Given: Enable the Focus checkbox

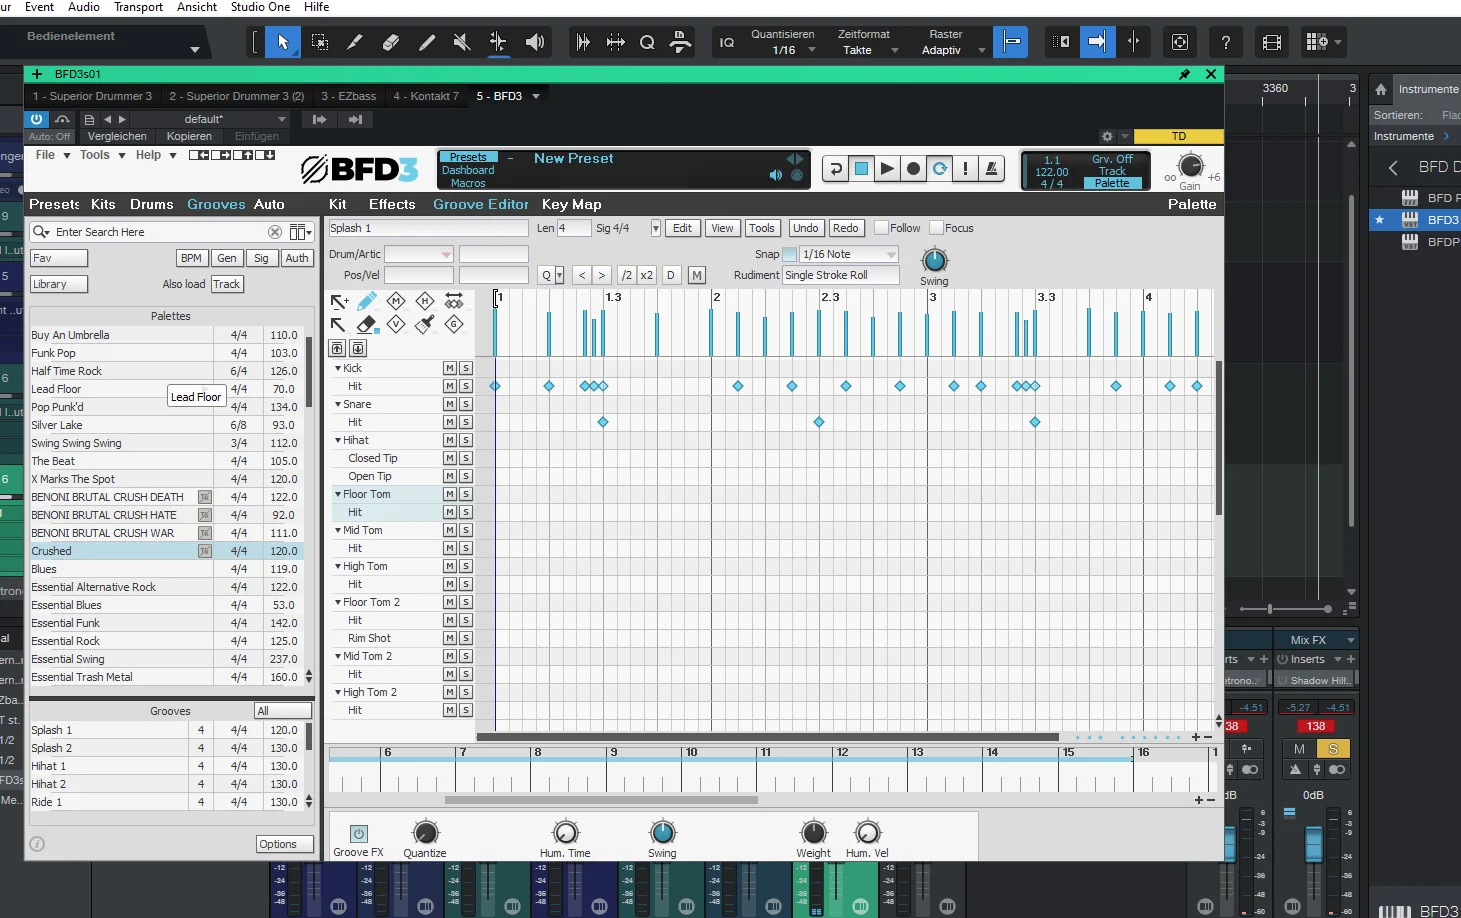Looking at the screenshot, I should point(937,228).
